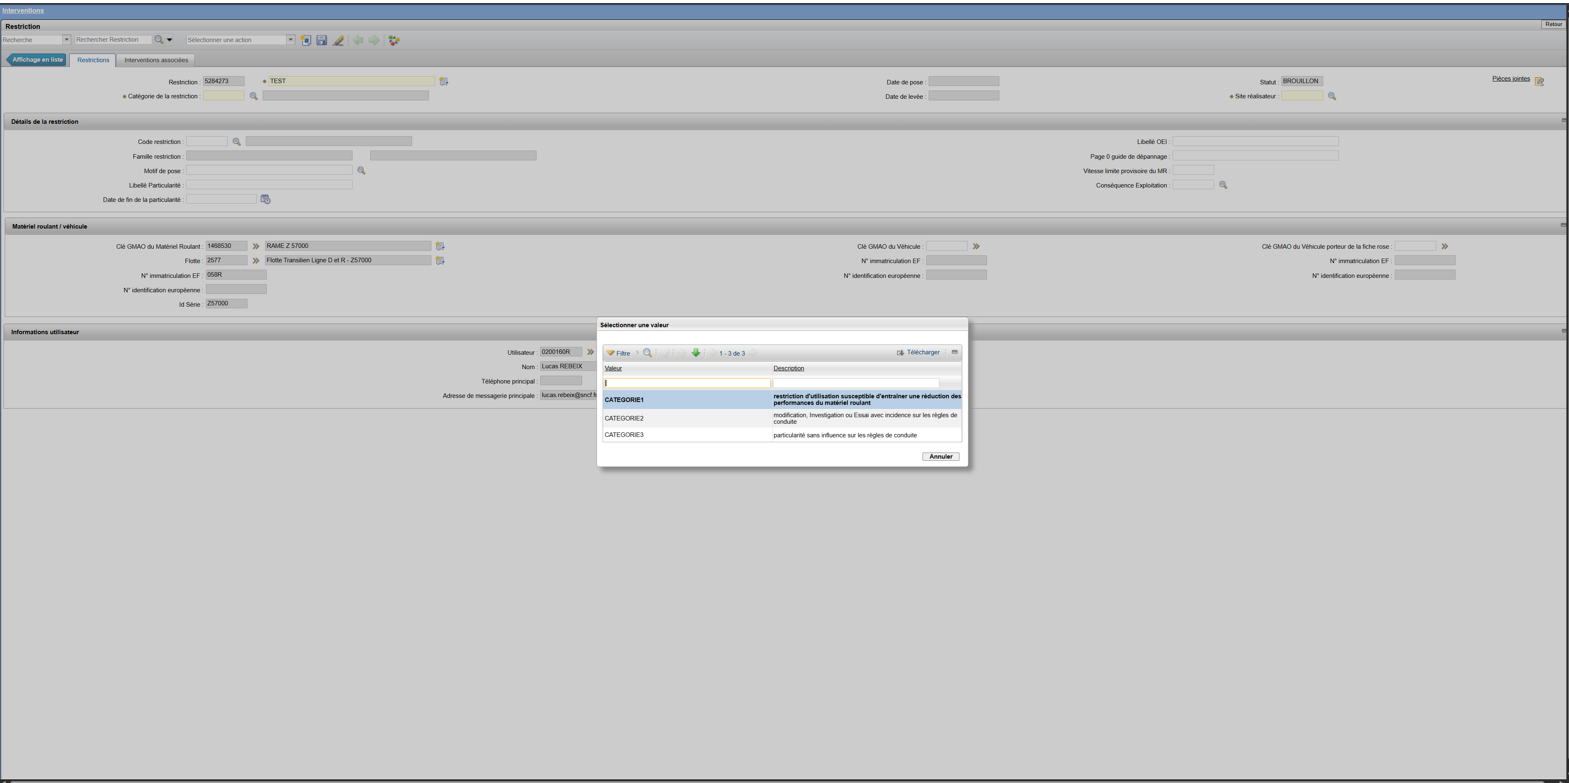
Task: Open the Pièces jointes link
Action: tap(1510, 78)
